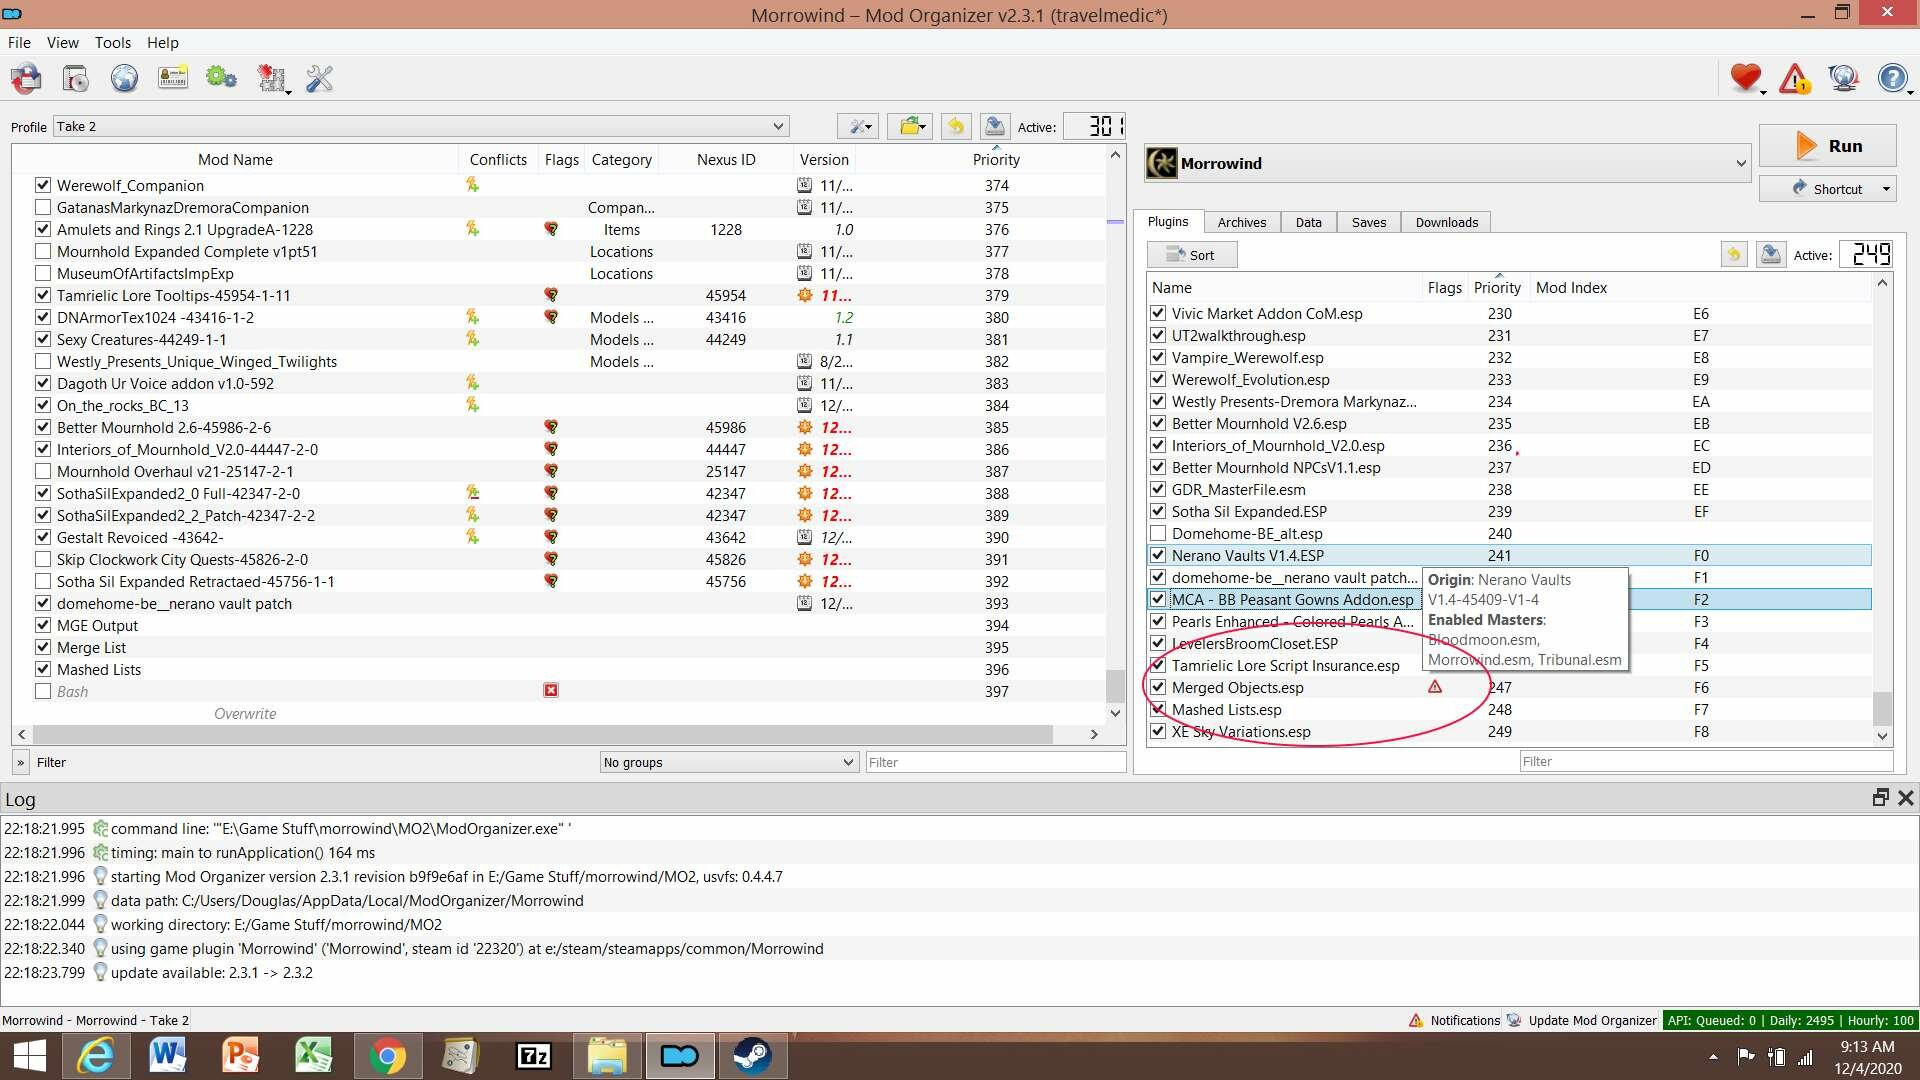The width and height of the screenshot is (1920, 1080).
Task: Click create backup icon in Plugins tab
Action: click(x=1770, y=255)
